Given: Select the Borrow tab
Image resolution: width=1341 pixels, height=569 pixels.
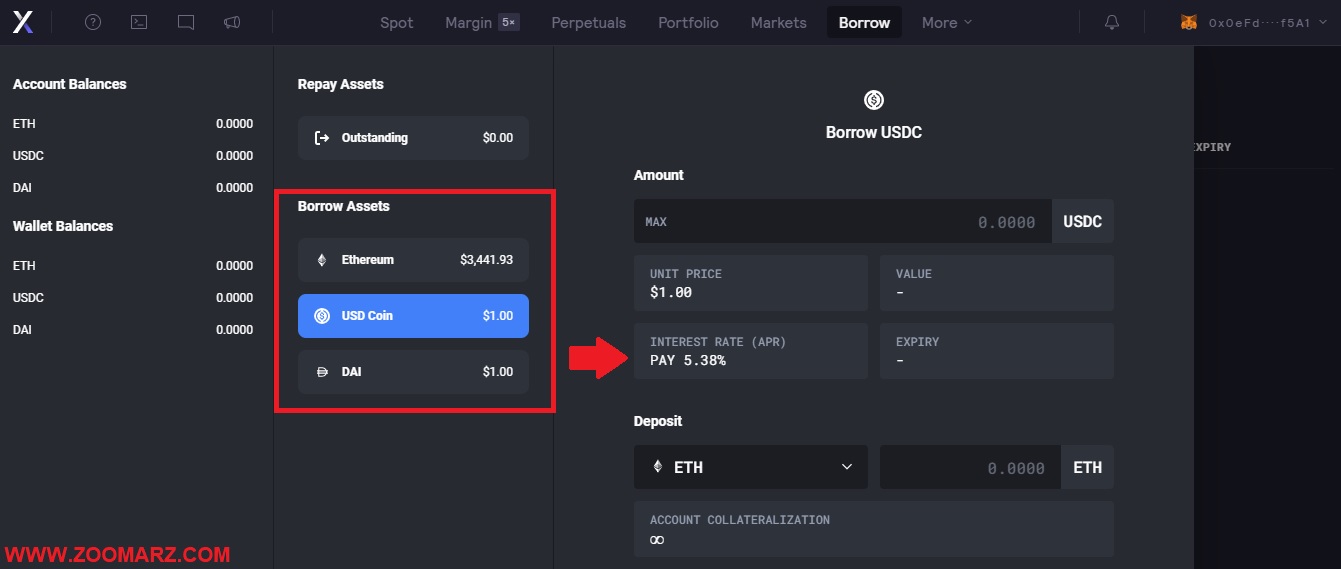Looking at the screenshot, I should tap(865, 22).
